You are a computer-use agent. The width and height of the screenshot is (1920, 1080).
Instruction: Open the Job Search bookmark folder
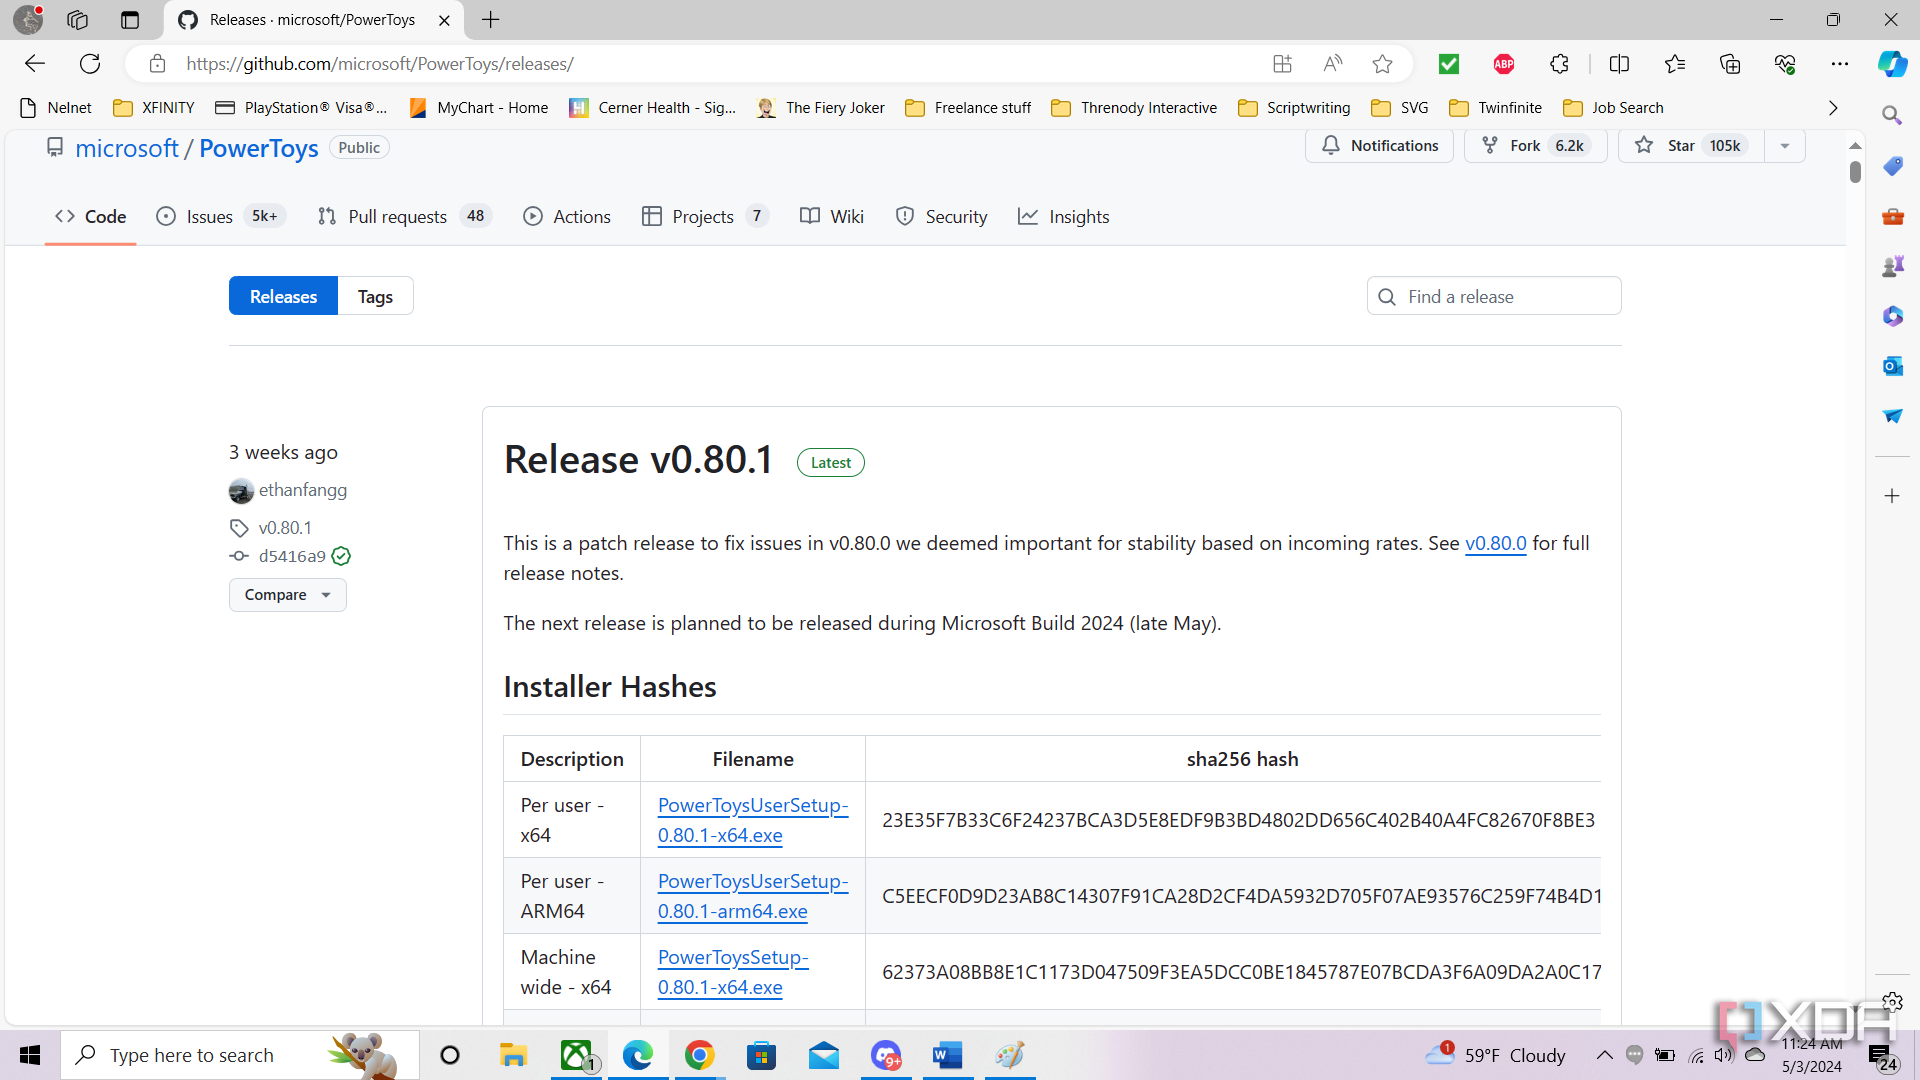click(x=1613, y=108)
